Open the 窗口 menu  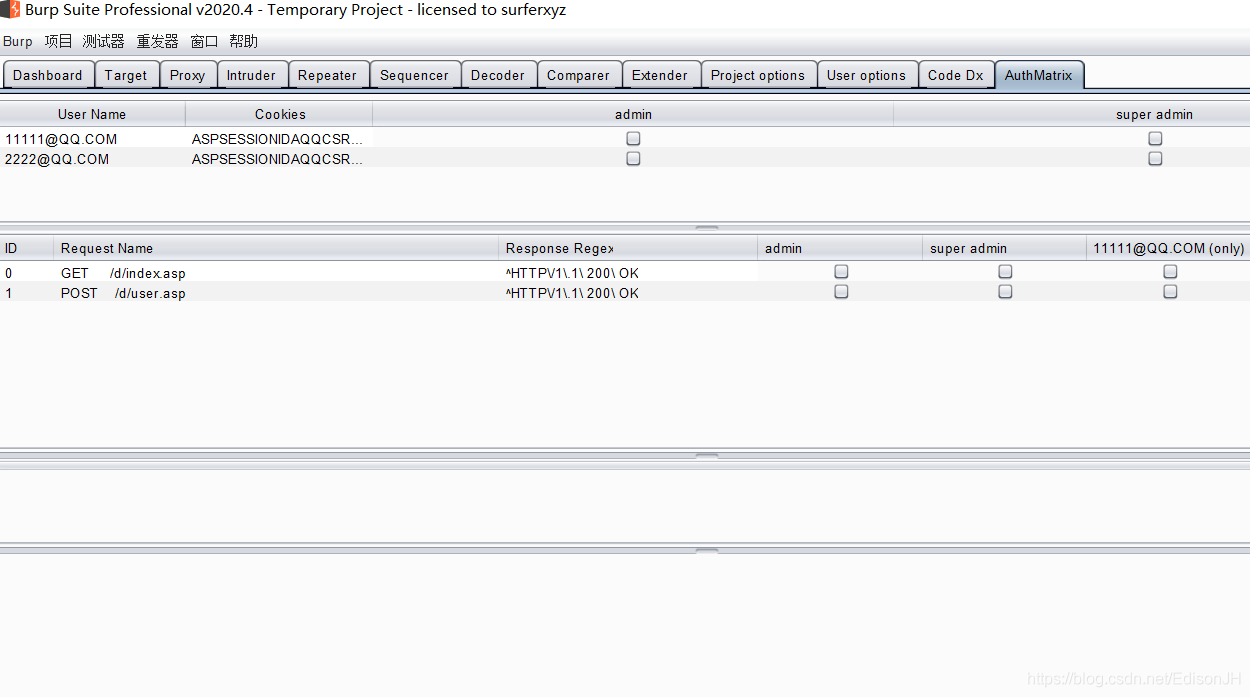(x=203, y=41)
